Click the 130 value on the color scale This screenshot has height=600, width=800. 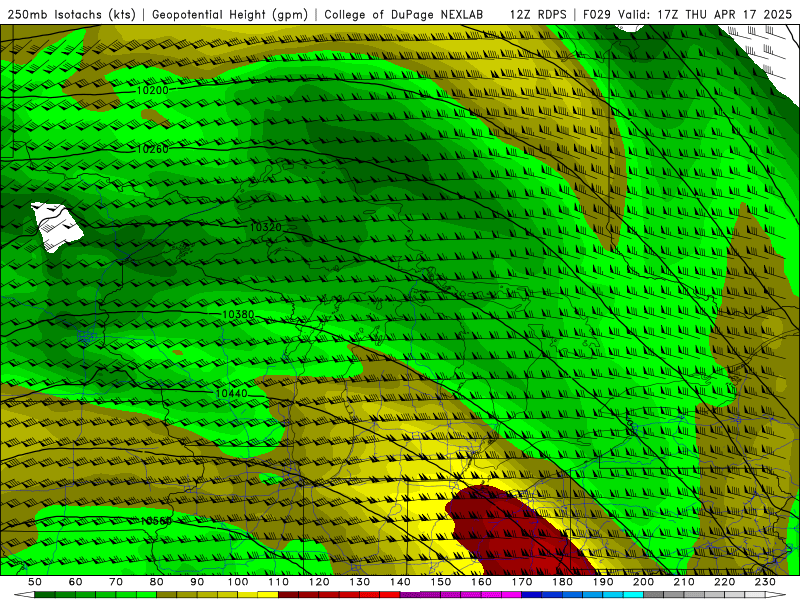(x=360, y=582)
